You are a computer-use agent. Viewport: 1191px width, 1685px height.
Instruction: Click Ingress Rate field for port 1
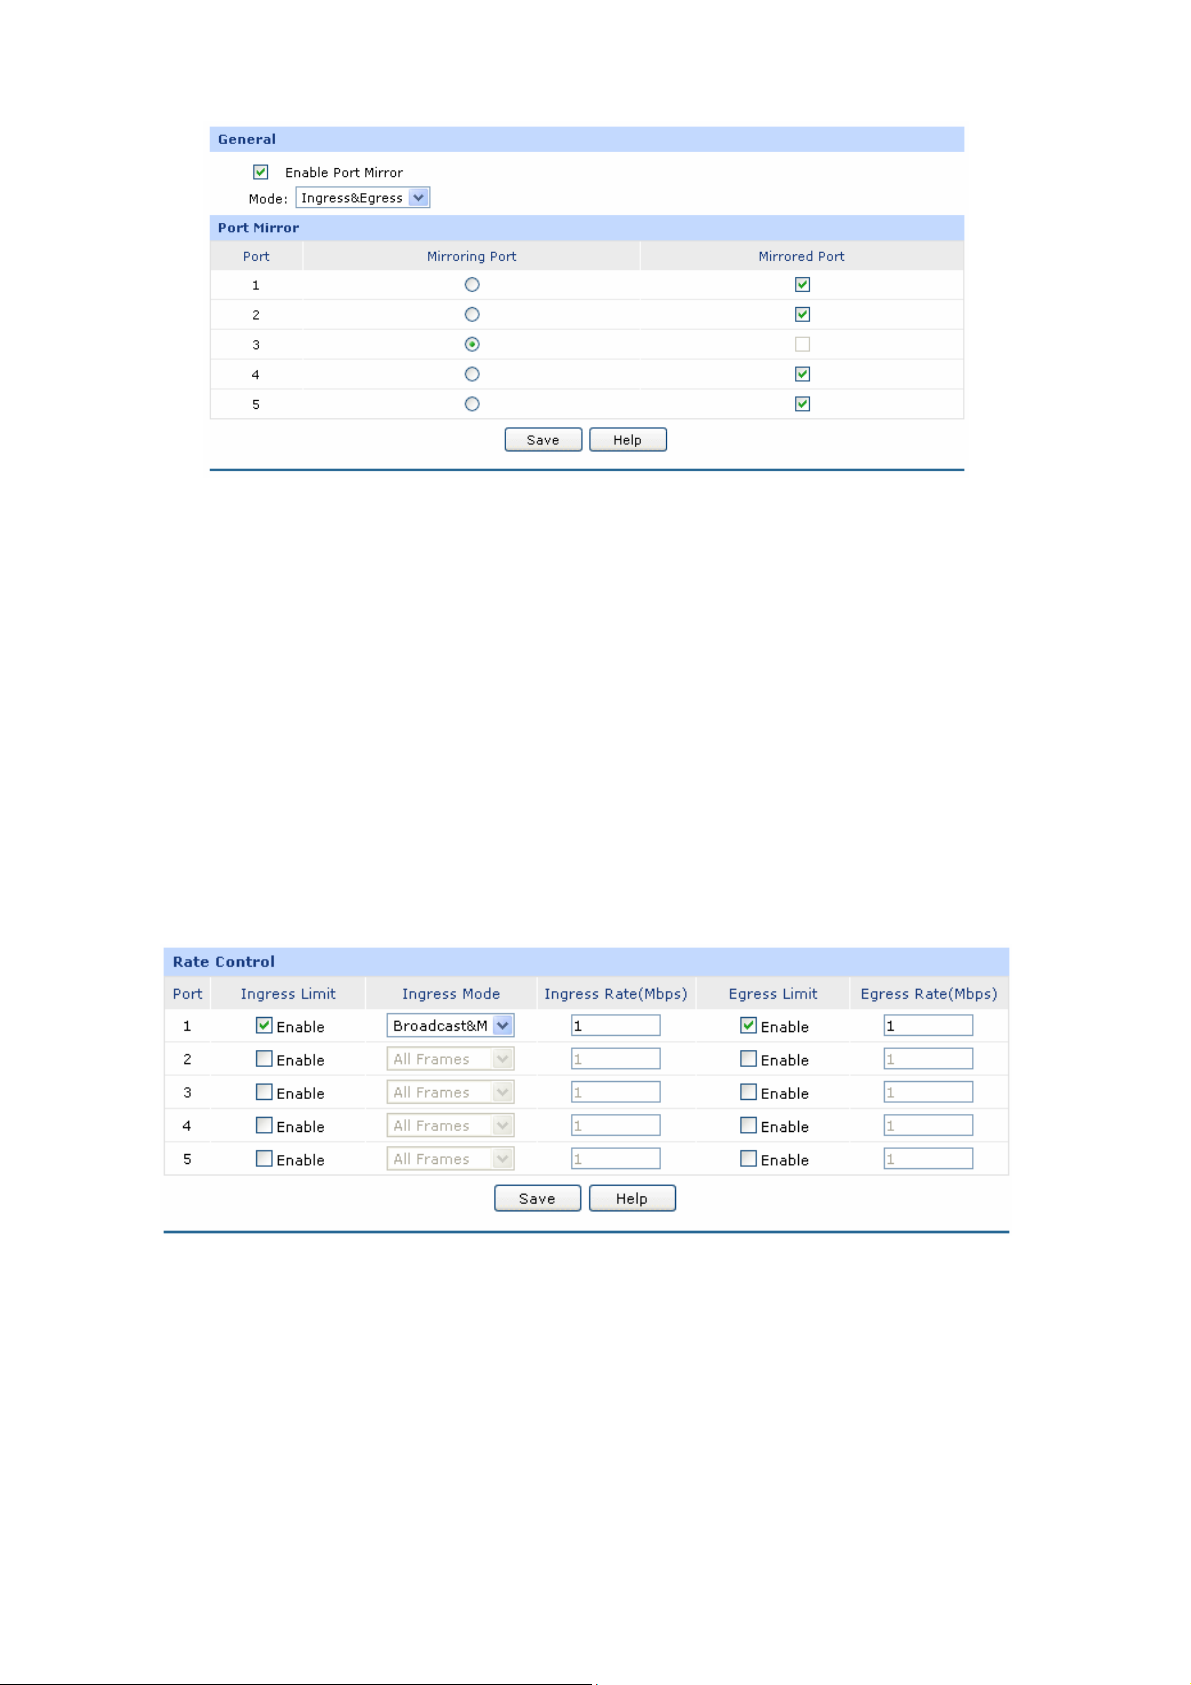click(x=615, y=1025)
